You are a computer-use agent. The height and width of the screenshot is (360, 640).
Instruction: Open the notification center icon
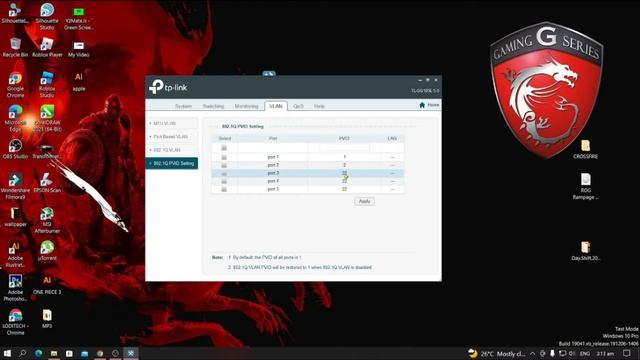click(627, 353)
